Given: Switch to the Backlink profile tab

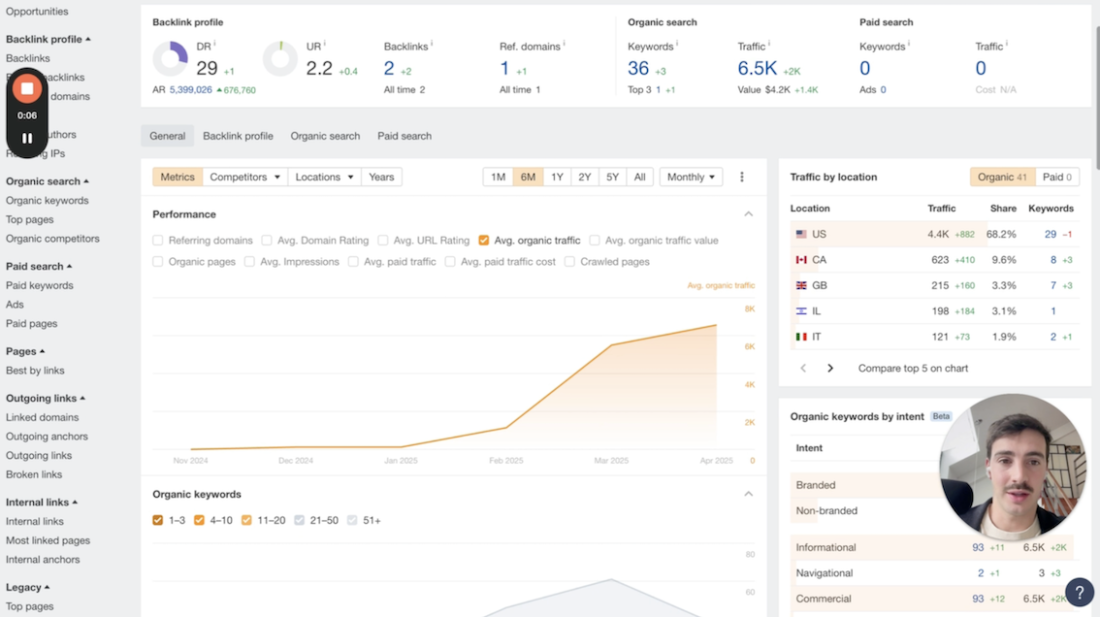Looking at the screenshot, I should [x=237, y=136].
